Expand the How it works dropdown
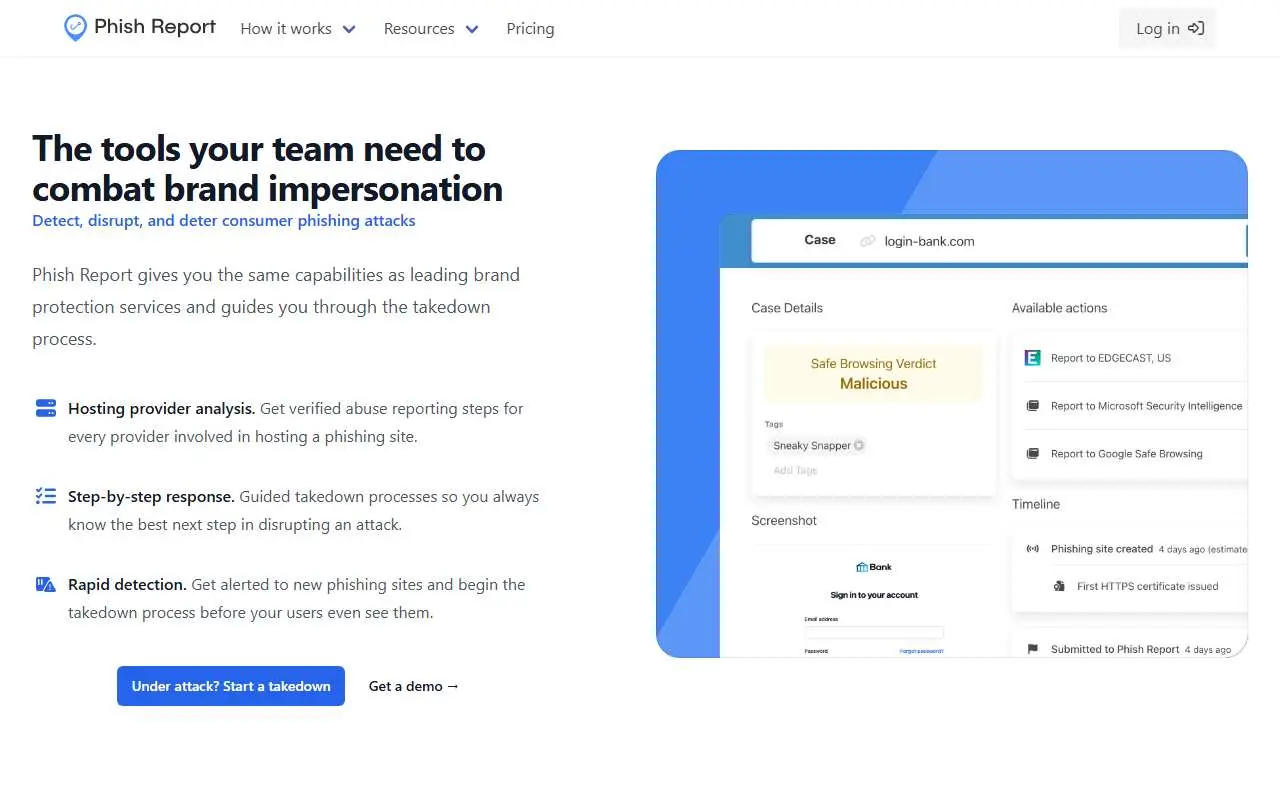 coord(298,29)
